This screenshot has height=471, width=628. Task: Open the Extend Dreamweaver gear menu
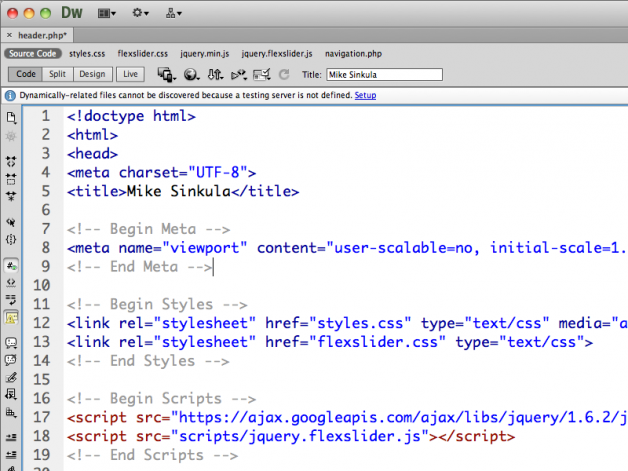(140, 13)
